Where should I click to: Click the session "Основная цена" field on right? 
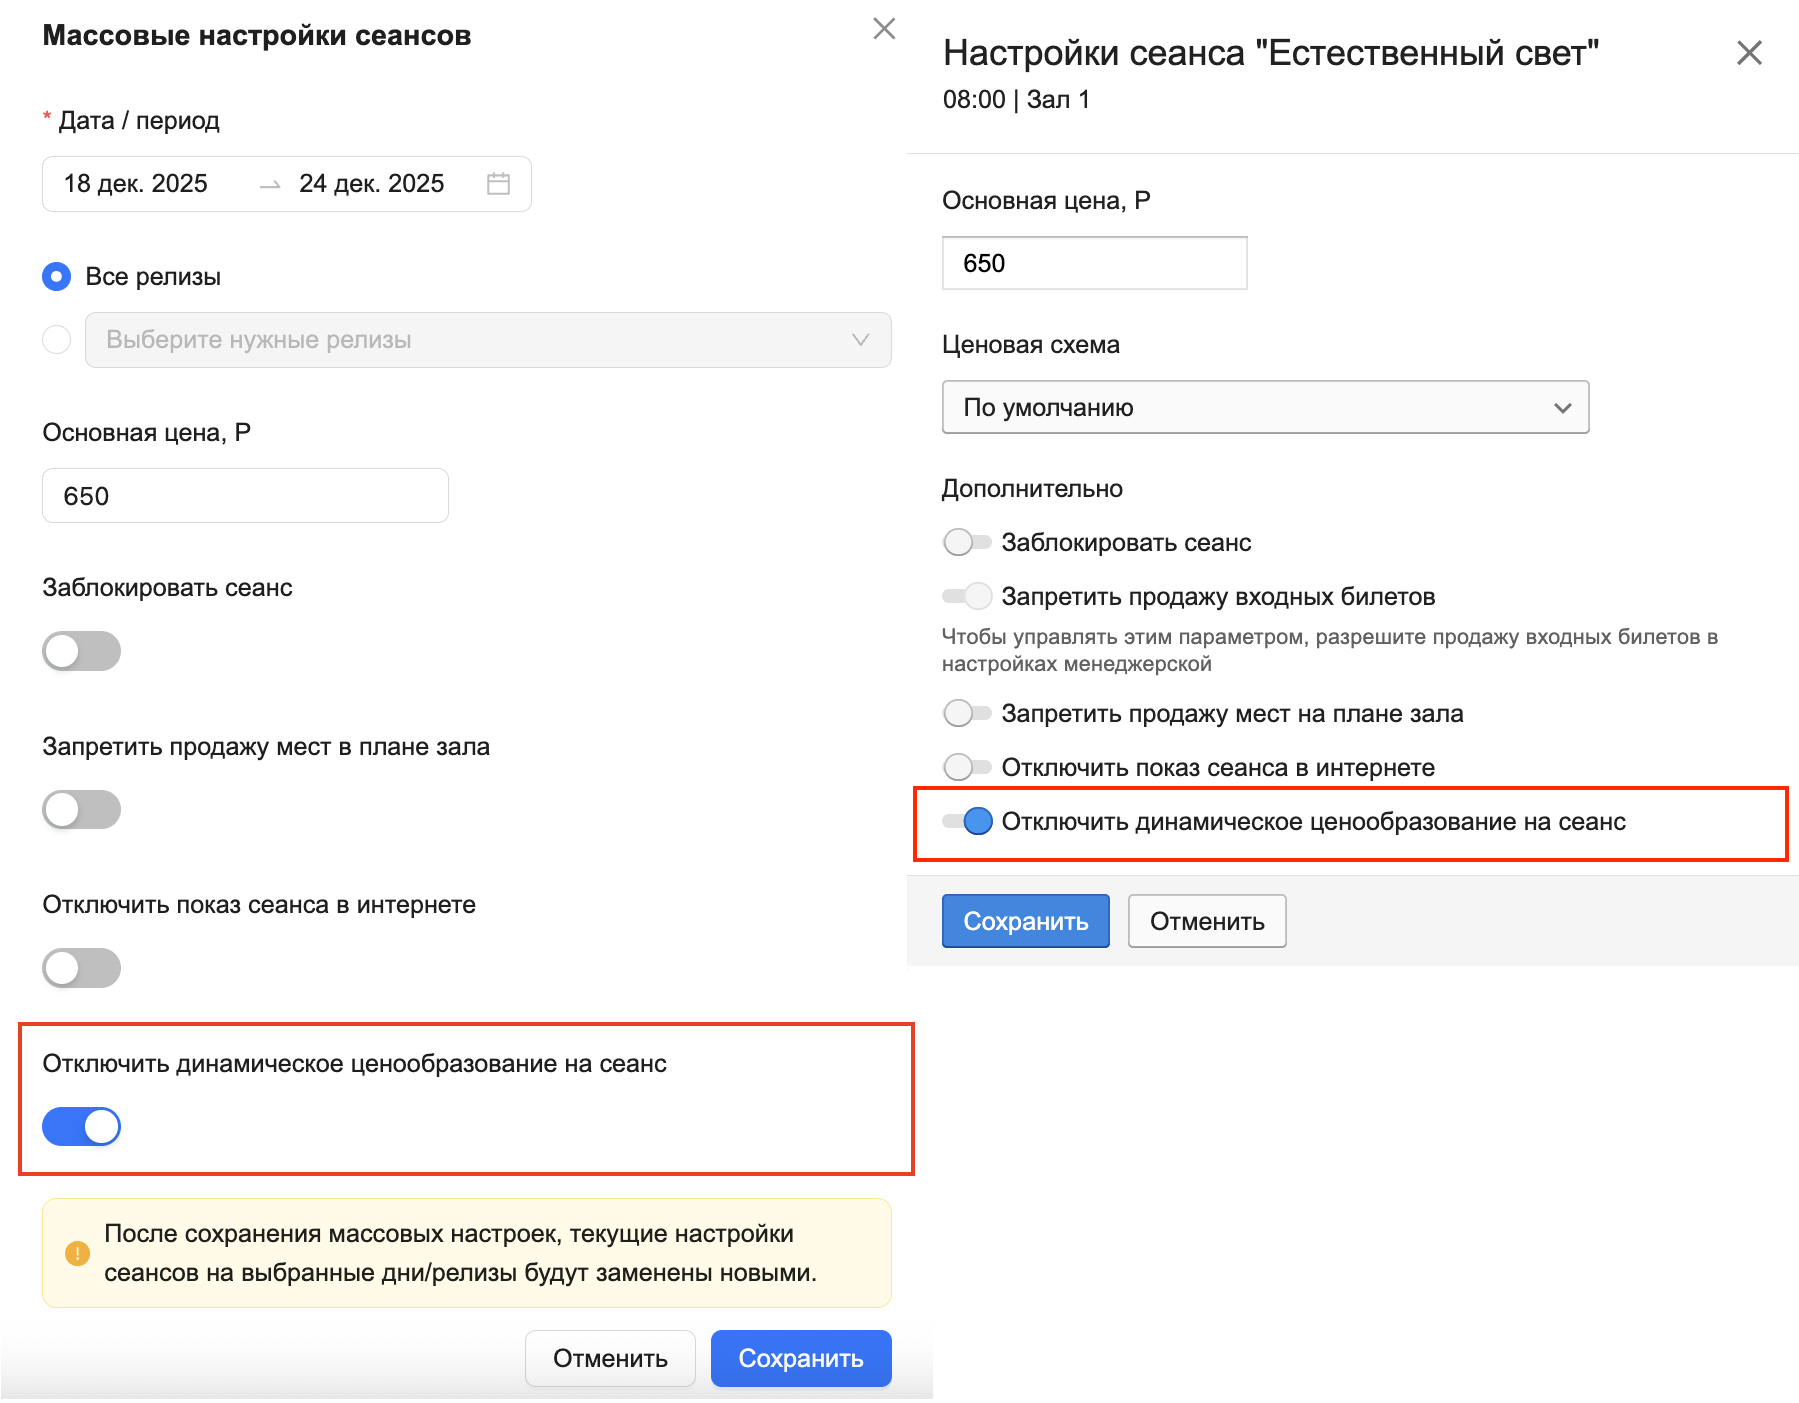click(1094, 264)
